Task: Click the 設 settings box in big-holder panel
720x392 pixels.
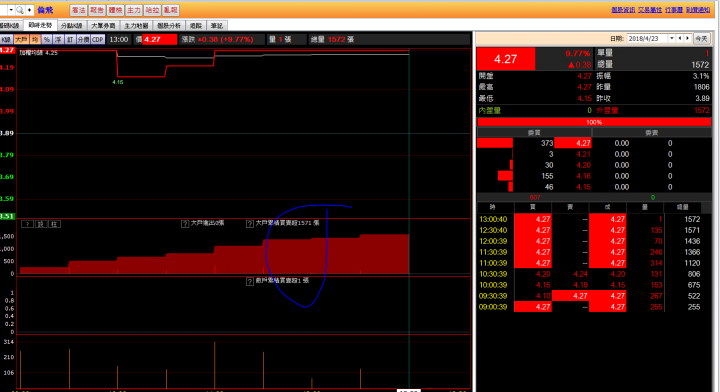Action: pyautogui.click(x=41, y=224)
